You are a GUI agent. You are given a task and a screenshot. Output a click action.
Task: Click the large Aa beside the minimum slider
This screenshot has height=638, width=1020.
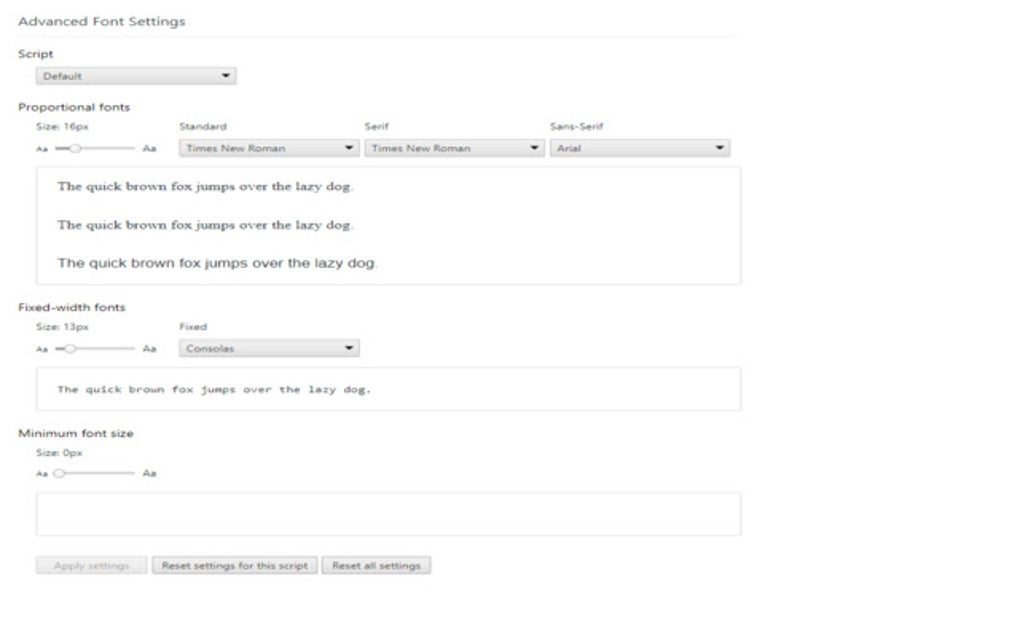pos(148,472)
